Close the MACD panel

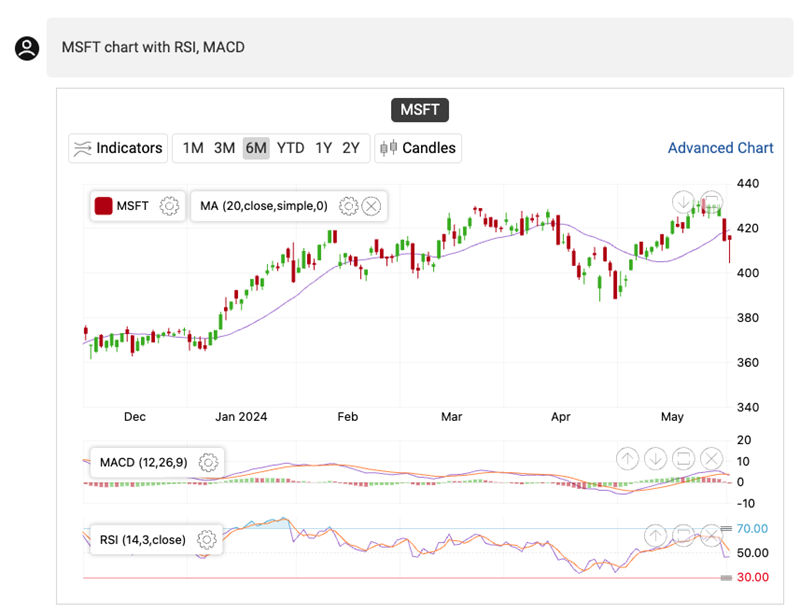pyautogui.click(x=711, y=459)
